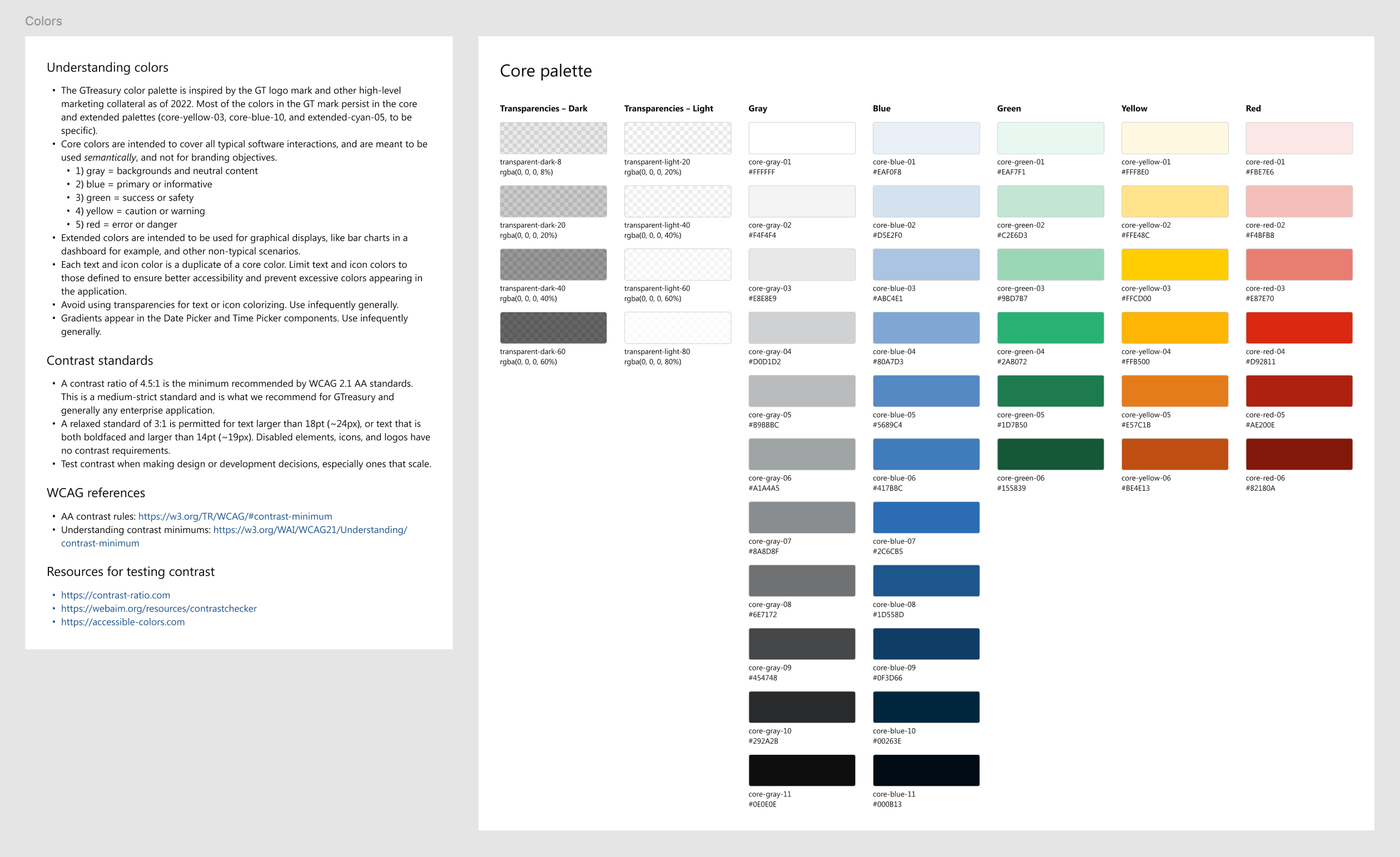
Task: Click the 'Transparencies – Dark' column header
Action: point(544,108)
